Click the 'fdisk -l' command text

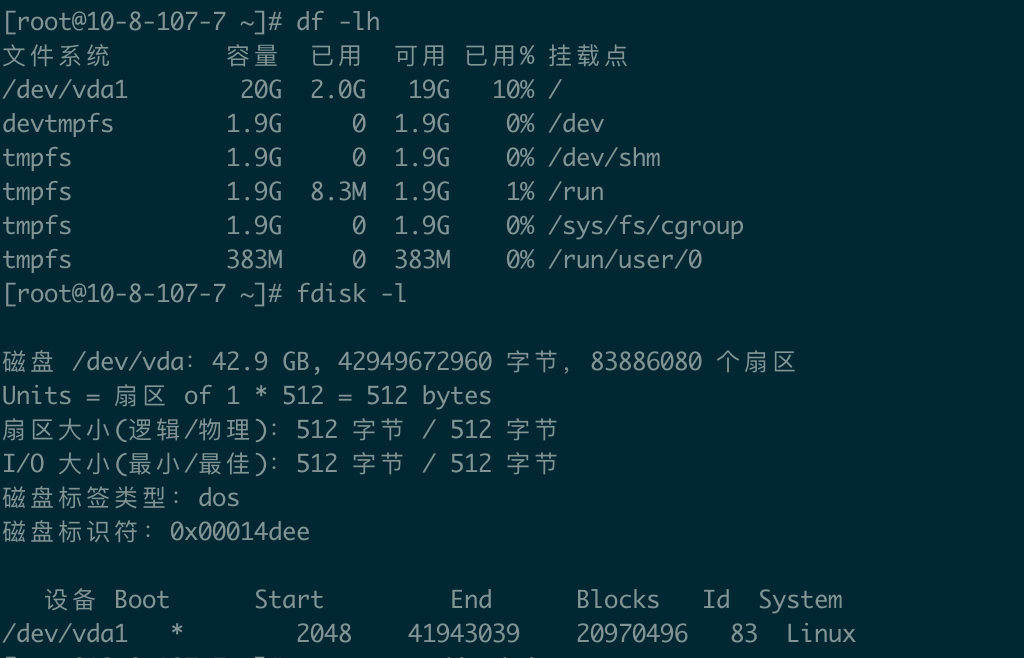tap(351, 293)
